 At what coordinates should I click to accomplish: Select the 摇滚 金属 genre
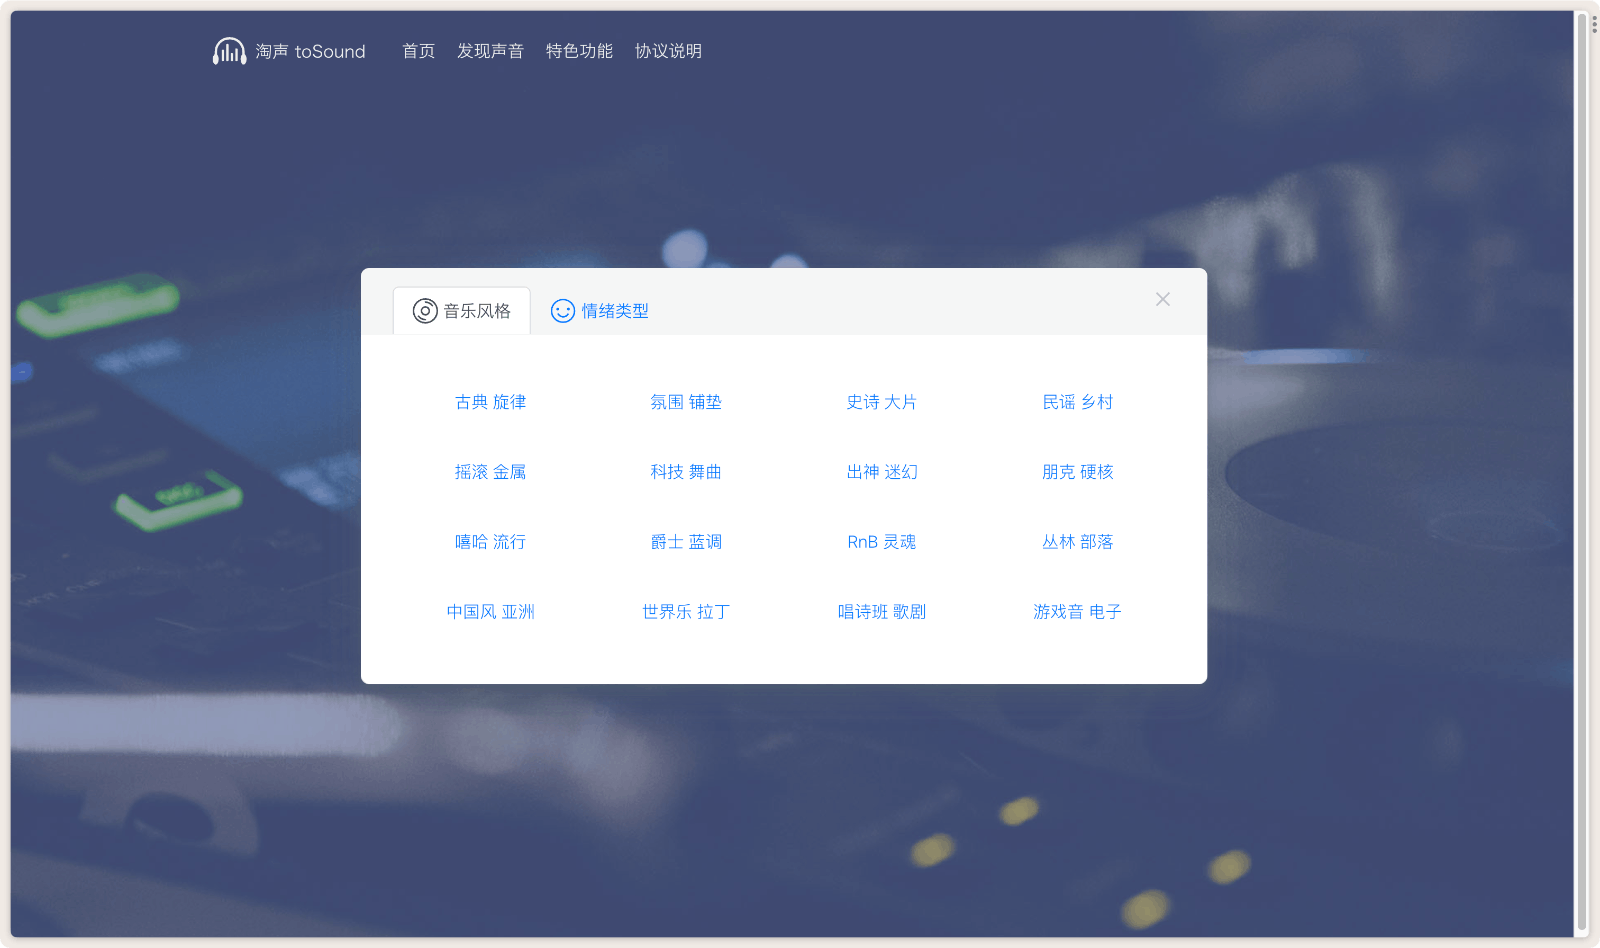click(490, 472)
